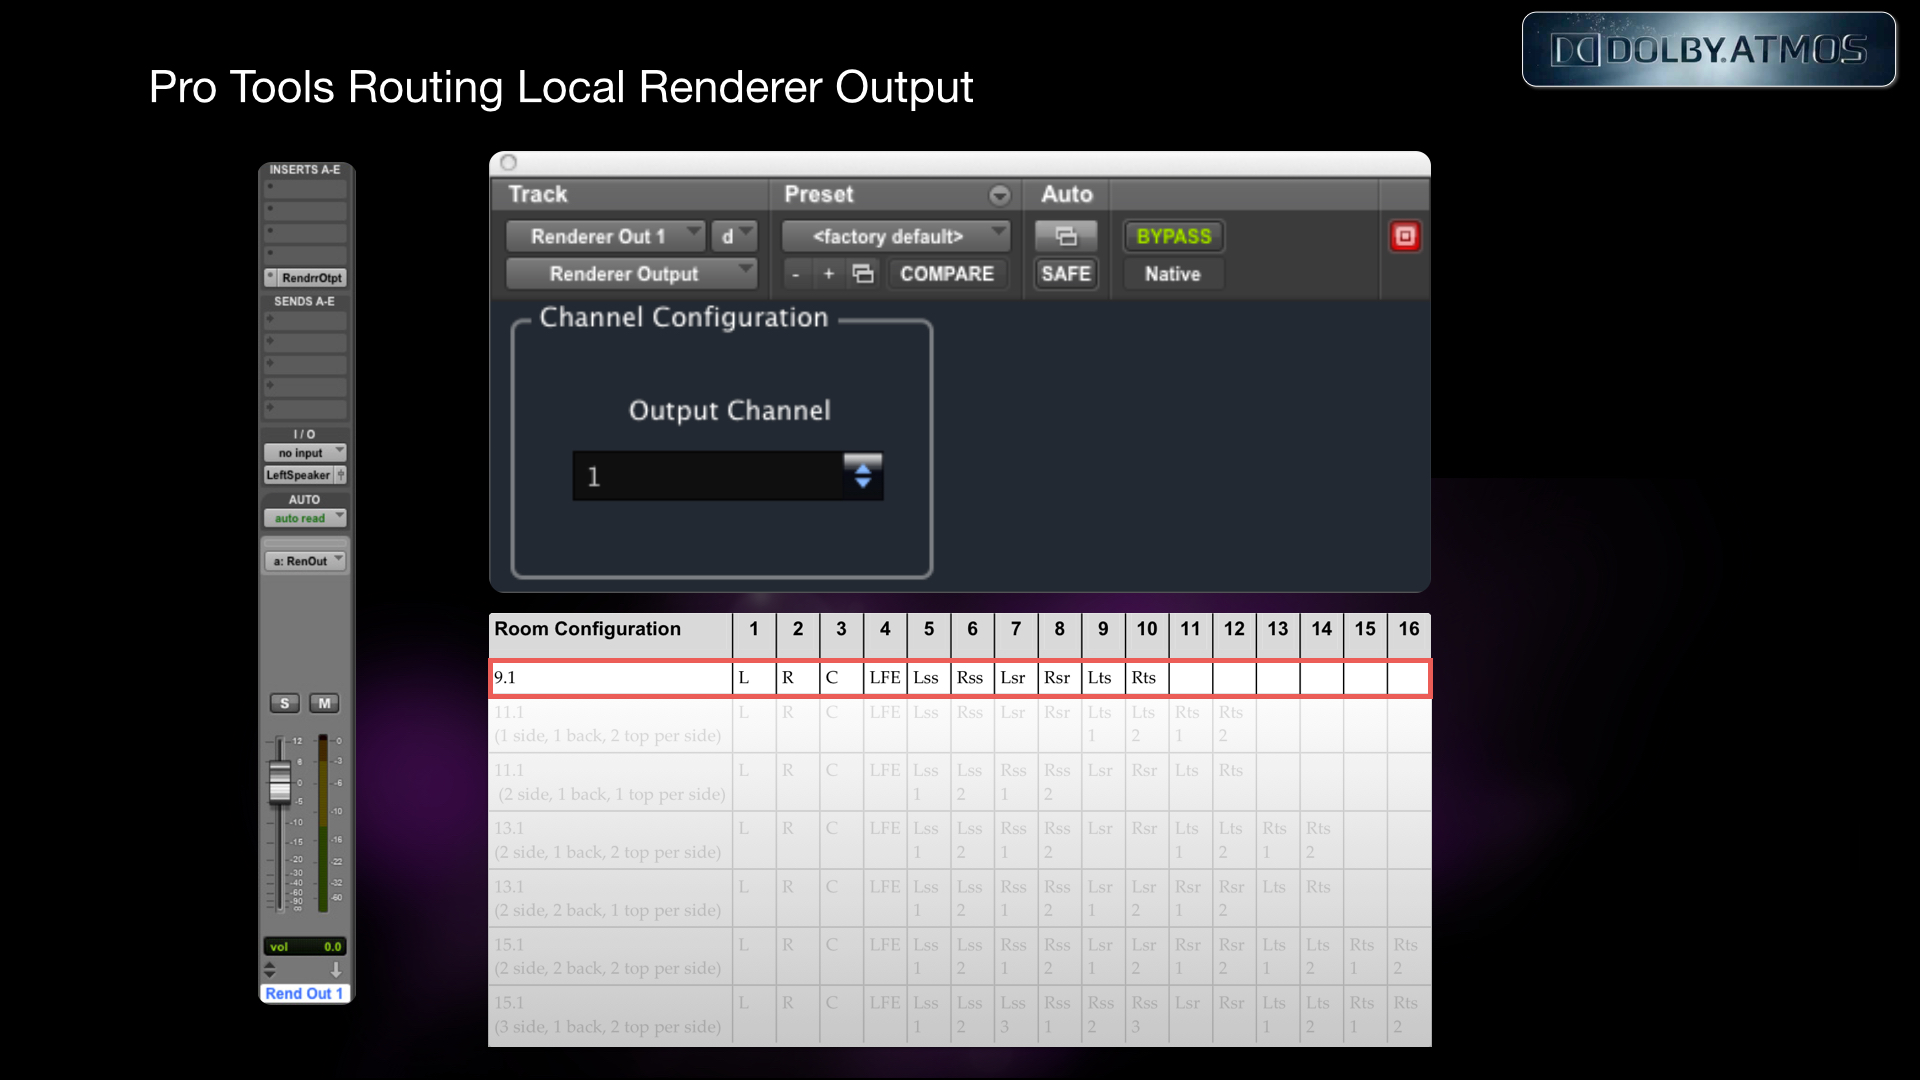Click the previous preset minus button

click(796, 273)
